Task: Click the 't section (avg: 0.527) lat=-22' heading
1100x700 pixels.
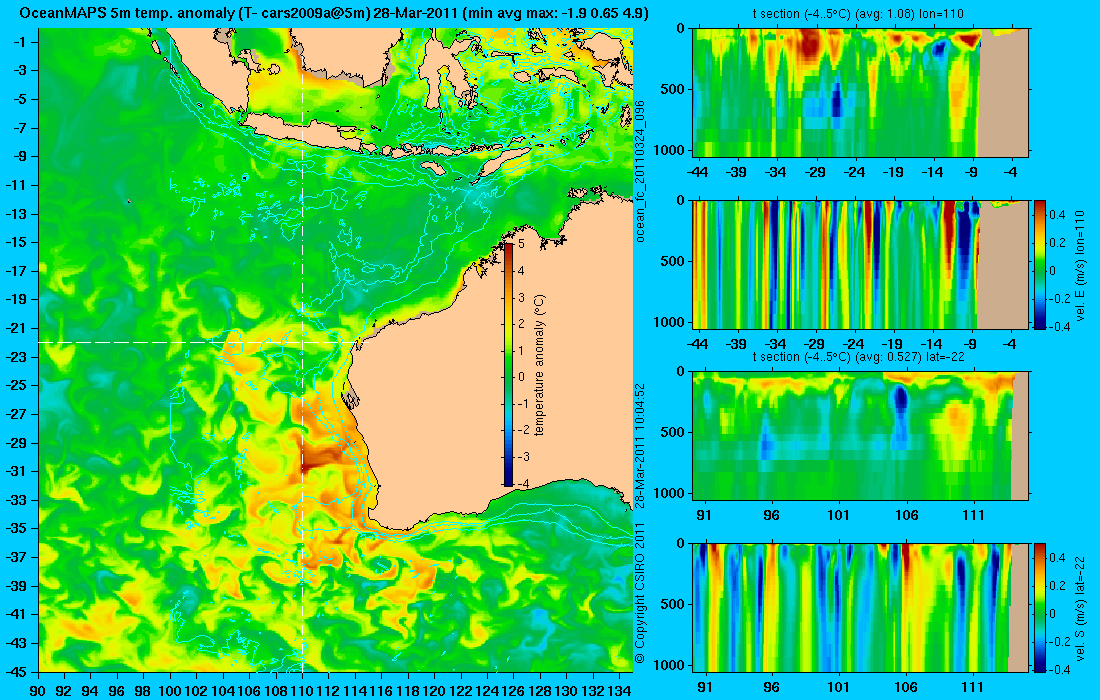Action: [858, 356]
